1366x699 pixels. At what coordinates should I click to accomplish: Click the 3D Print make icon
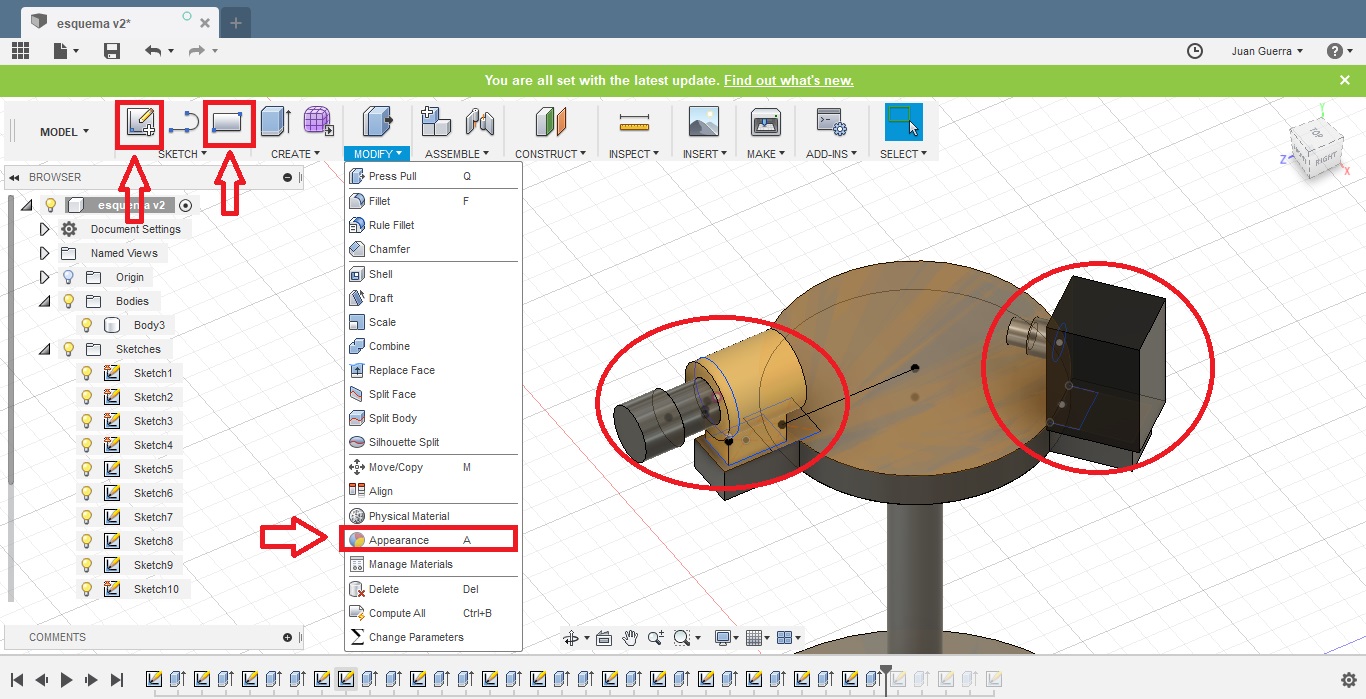click(x=766, y=122)
